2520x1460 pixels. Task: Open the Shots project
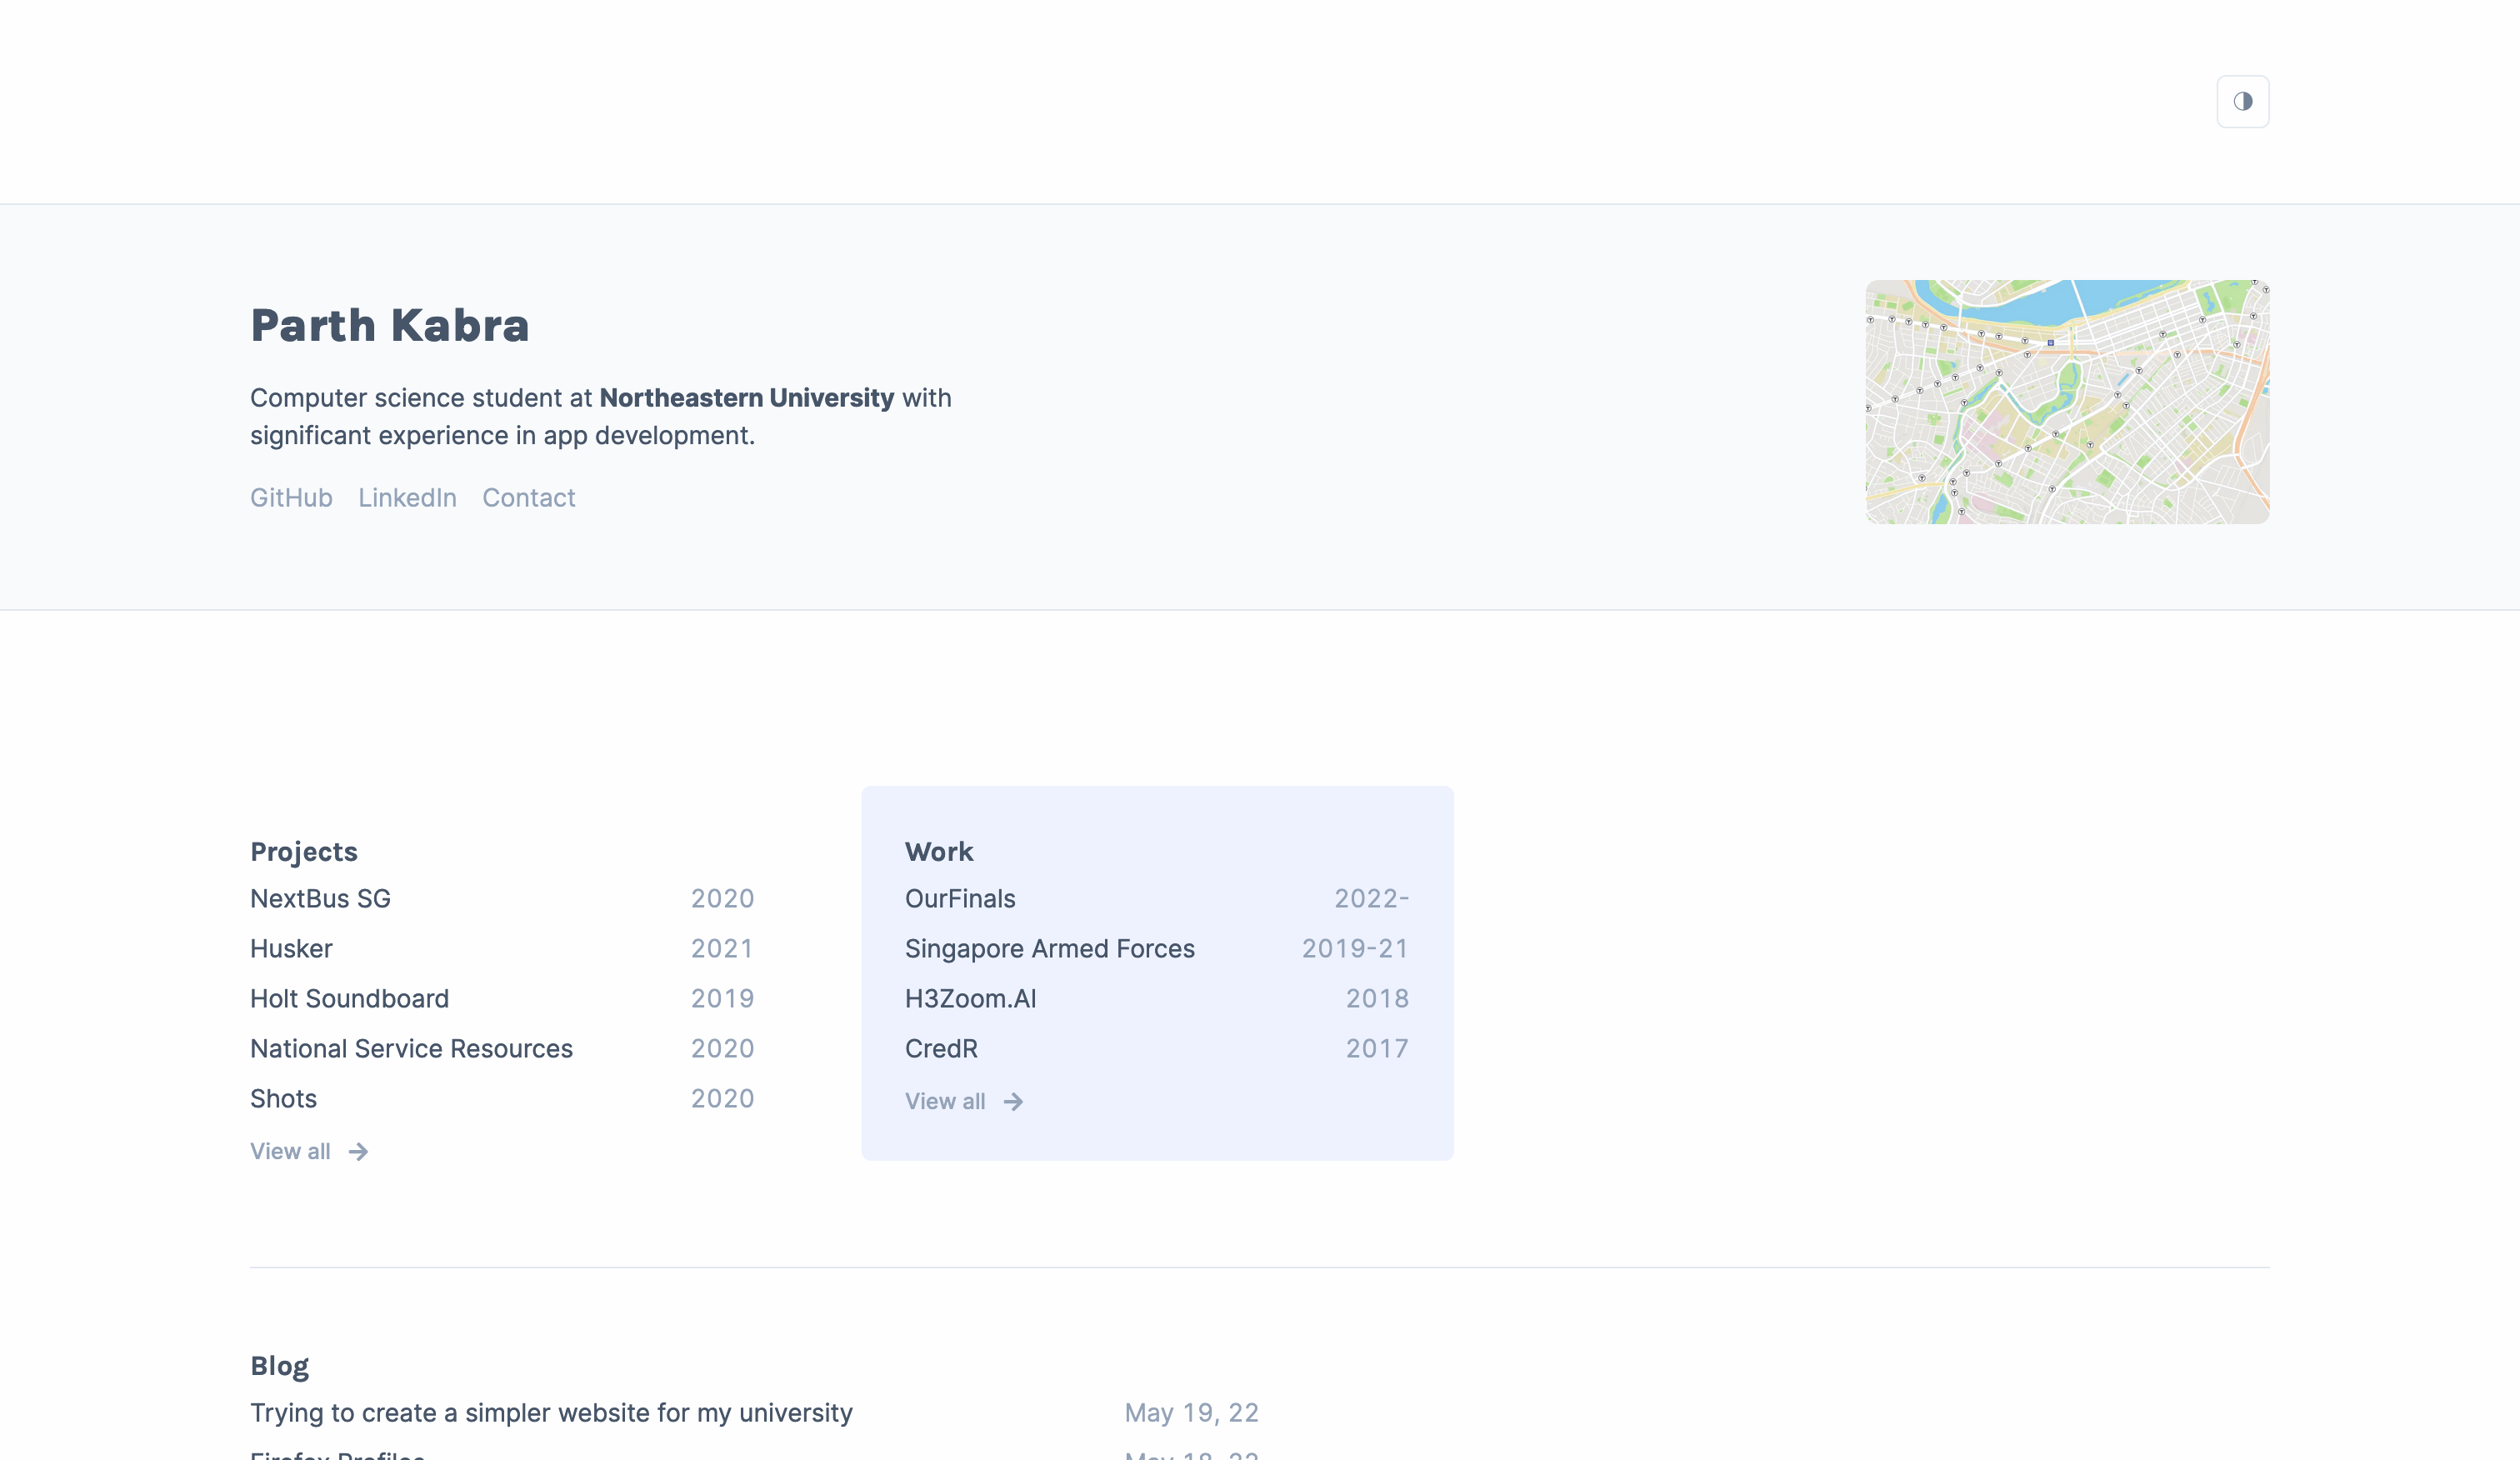tap(283, 1099)
